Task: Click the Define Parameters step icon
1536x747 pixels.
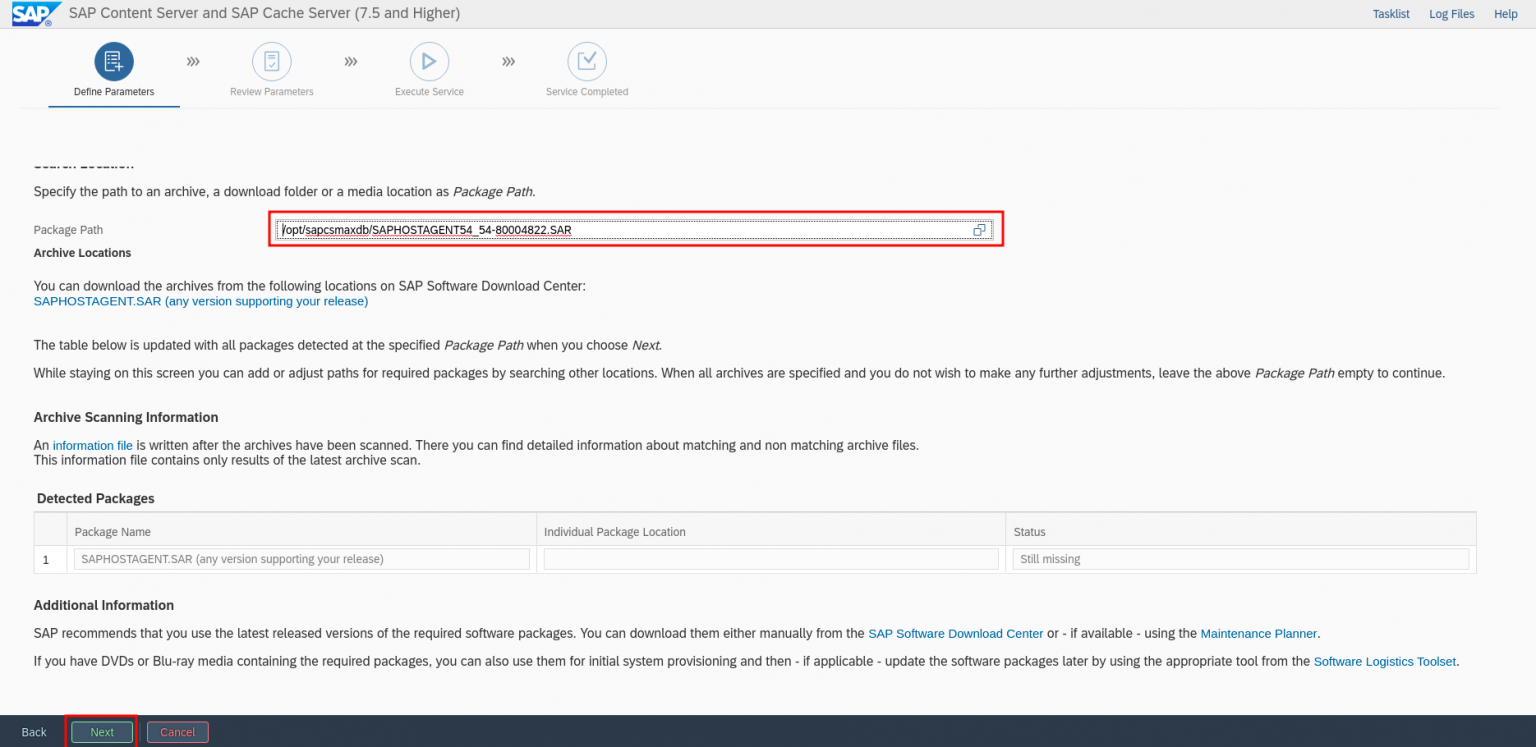Action: point(114,62)
